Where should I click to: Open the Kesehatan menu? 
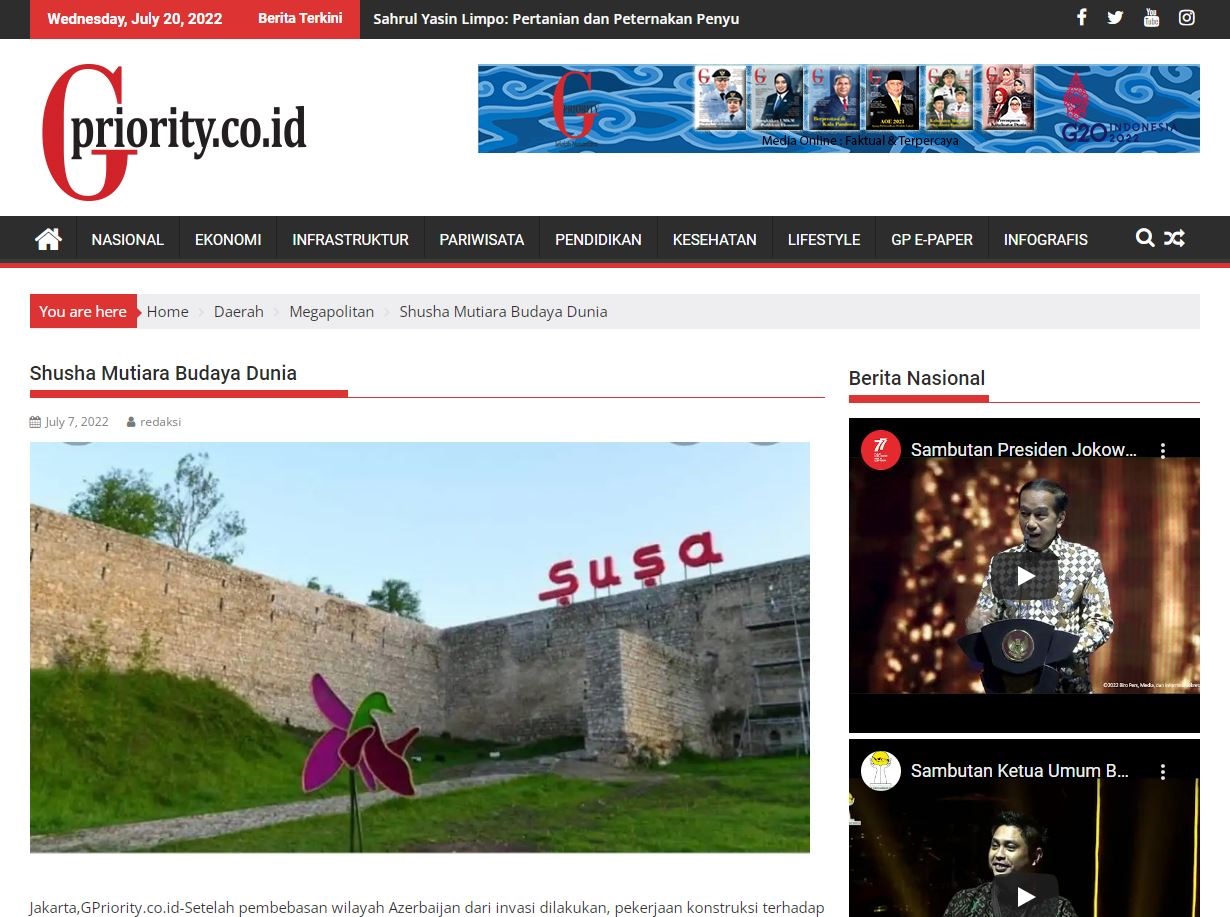(x=715, y=240)
